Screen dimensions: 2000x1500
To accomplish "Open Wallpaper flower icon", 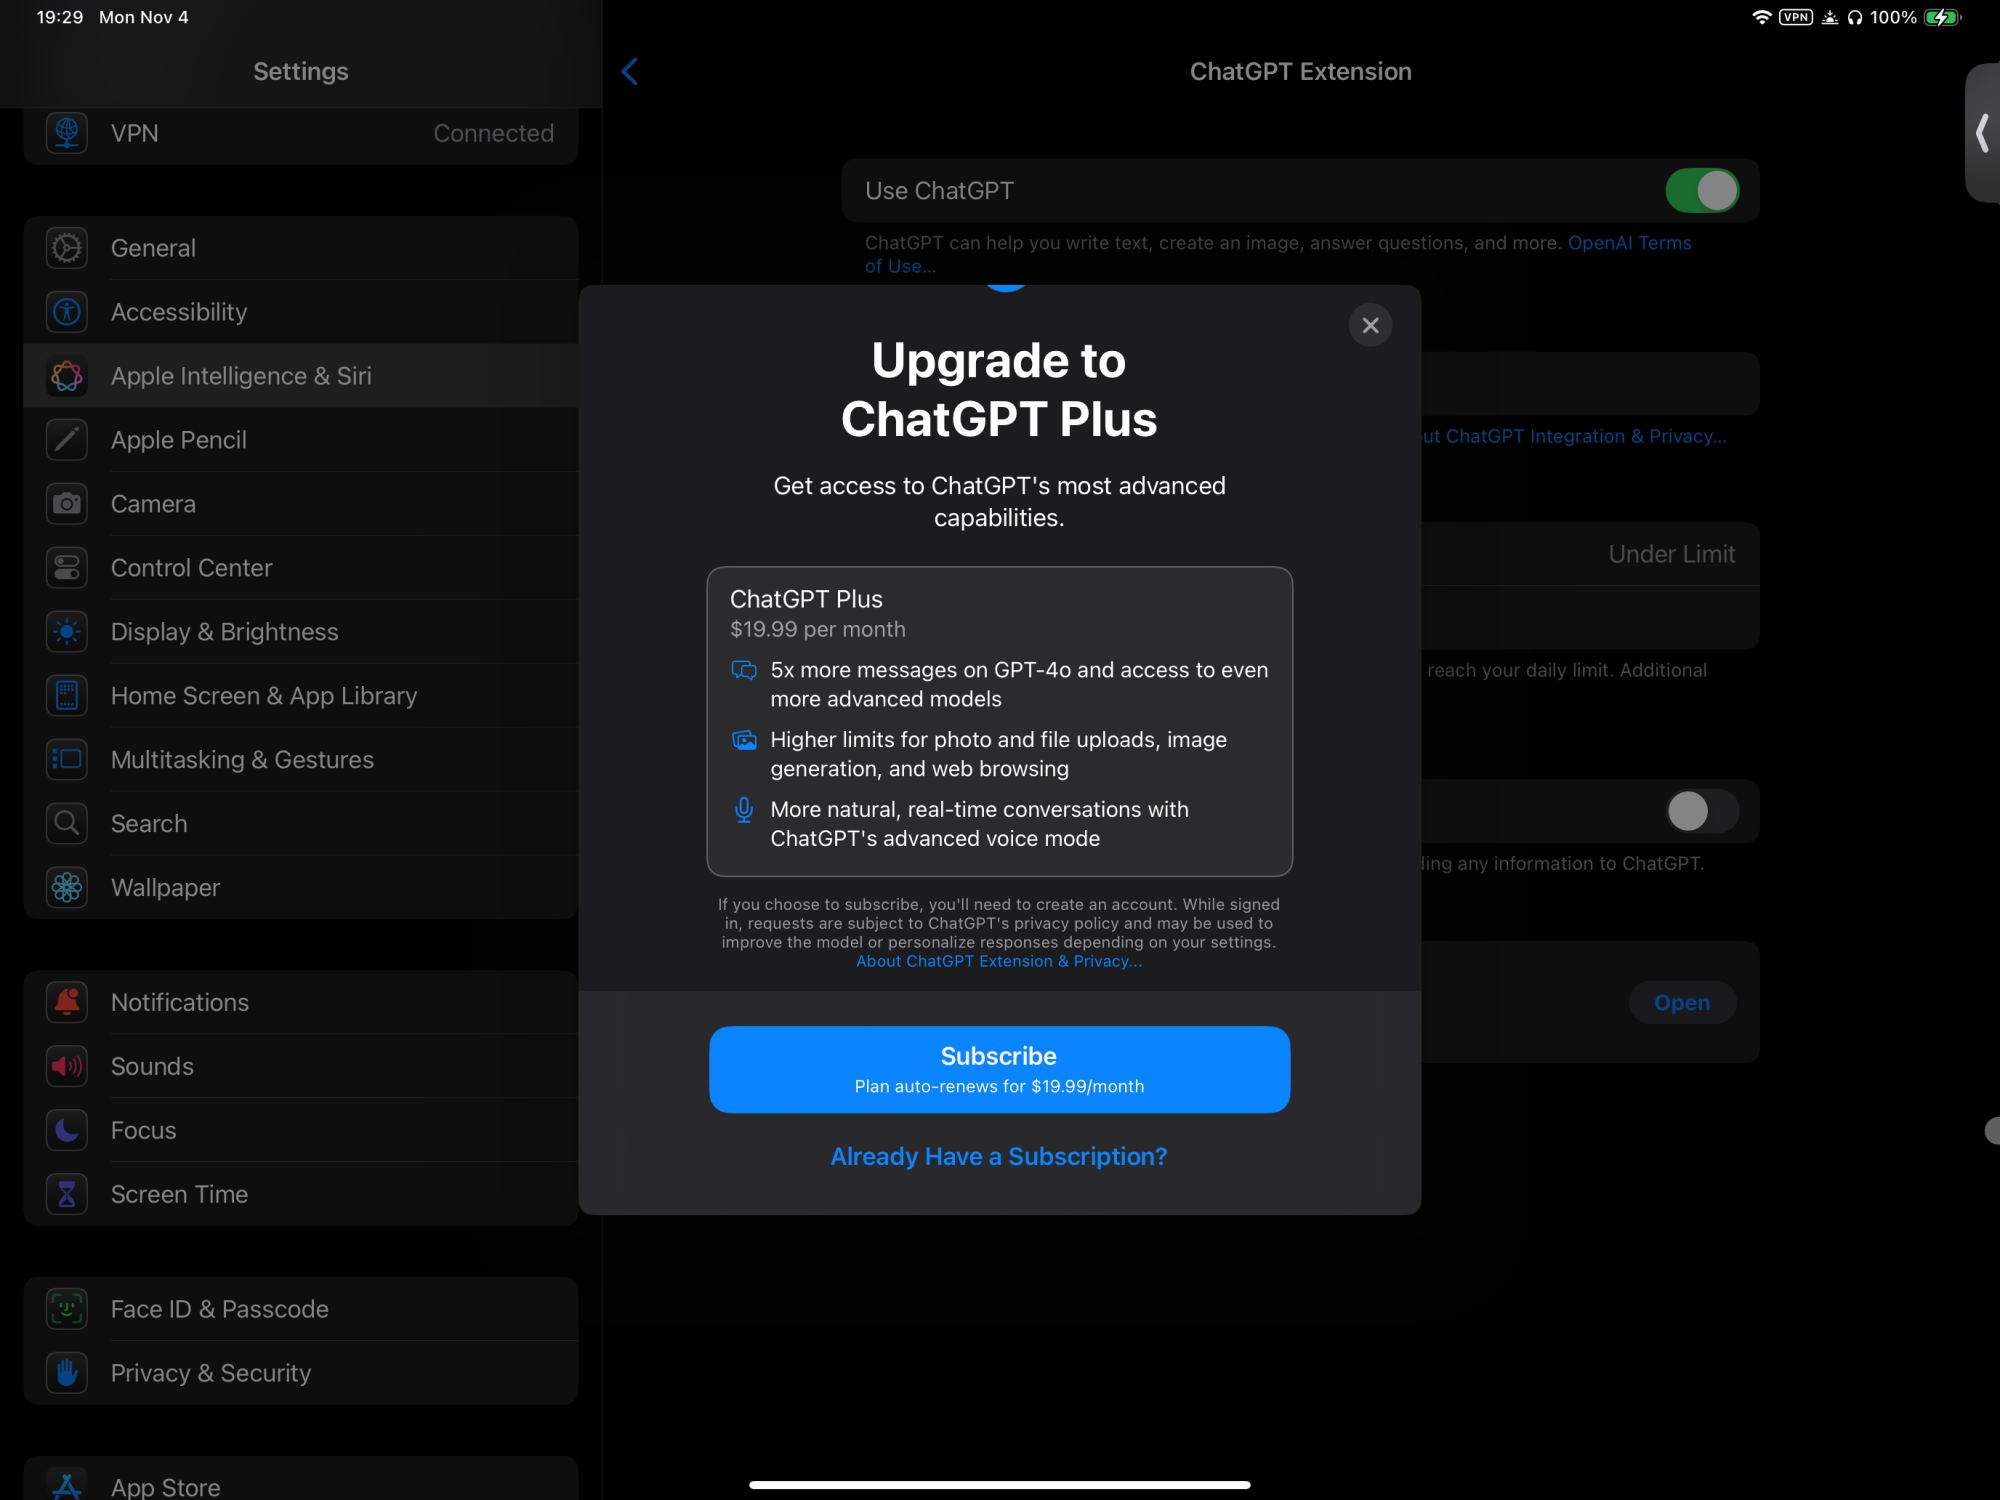I will coord(67,888).
